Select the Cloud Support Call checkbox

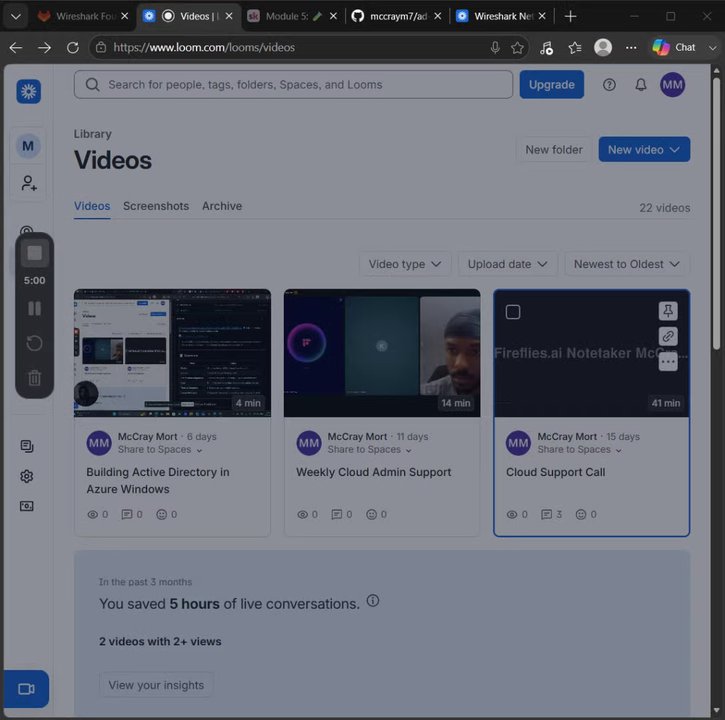[x=513, y=312]
